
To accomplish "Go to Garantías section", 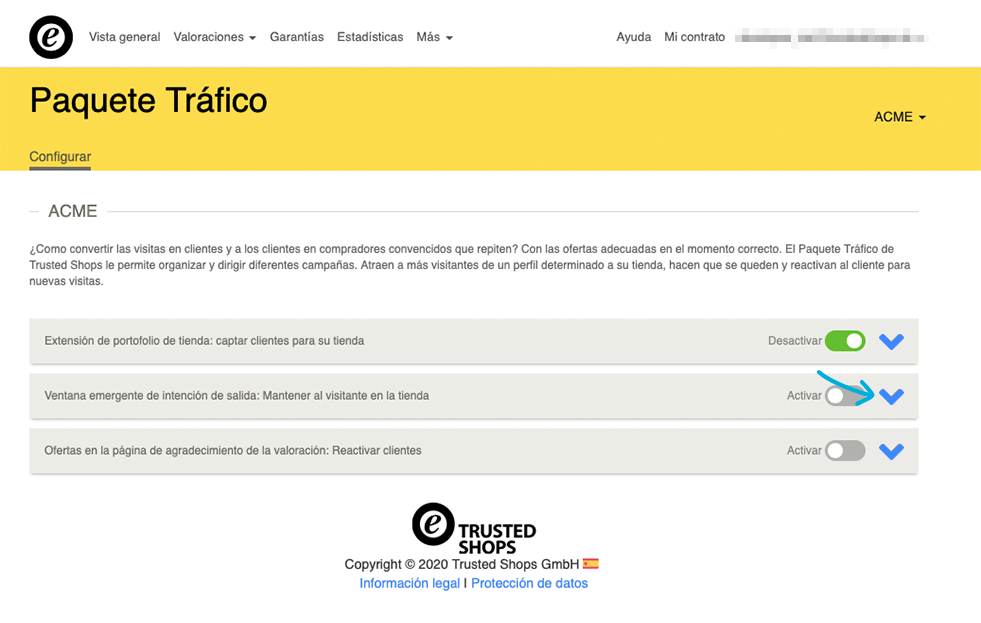I will [x=297, y=37].
